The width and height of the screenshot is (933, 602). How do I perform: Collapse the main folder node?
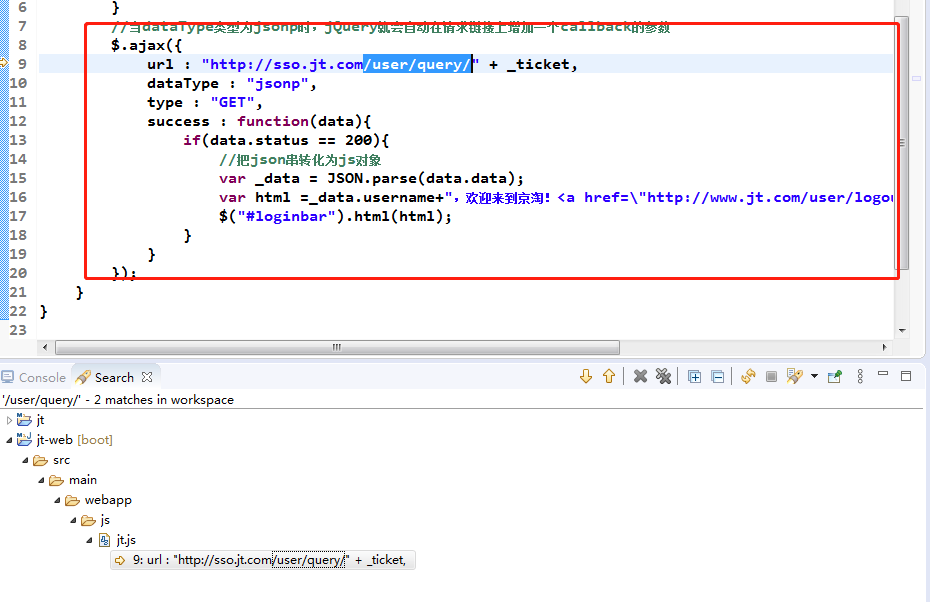coord(41,480)
